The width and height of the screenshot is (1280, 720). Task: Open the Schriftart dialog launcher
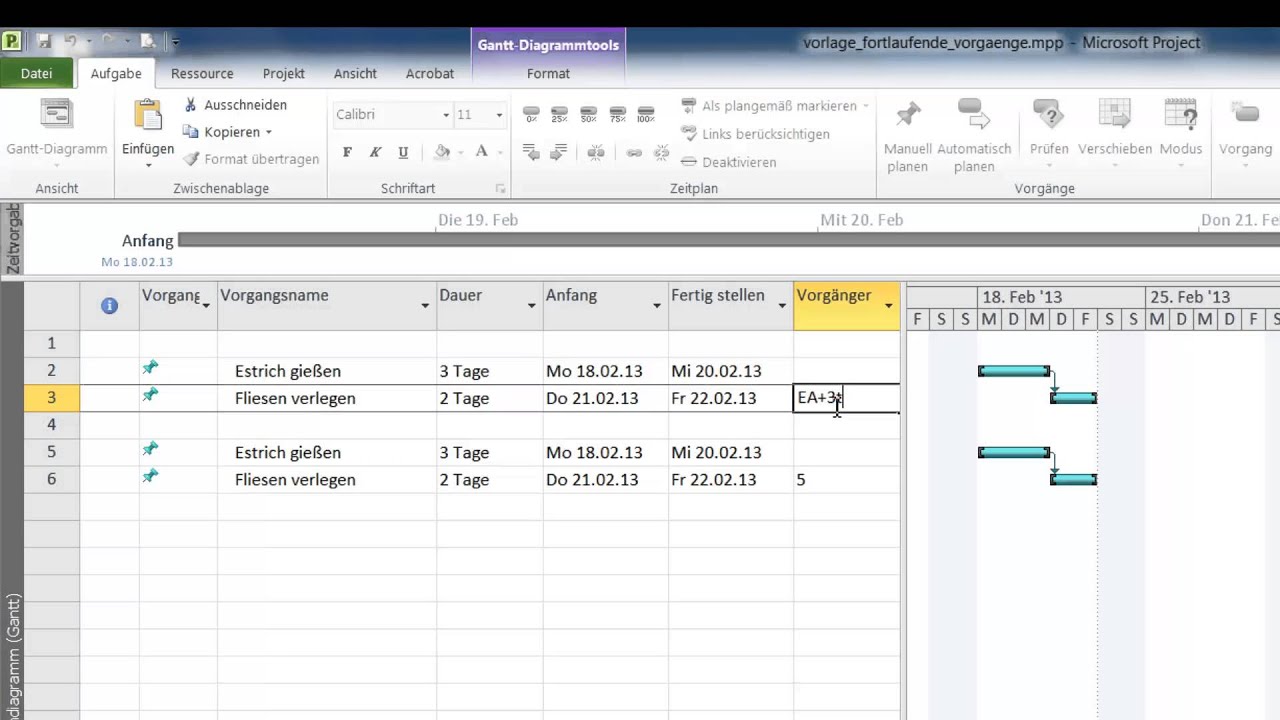tap(500, 189)
